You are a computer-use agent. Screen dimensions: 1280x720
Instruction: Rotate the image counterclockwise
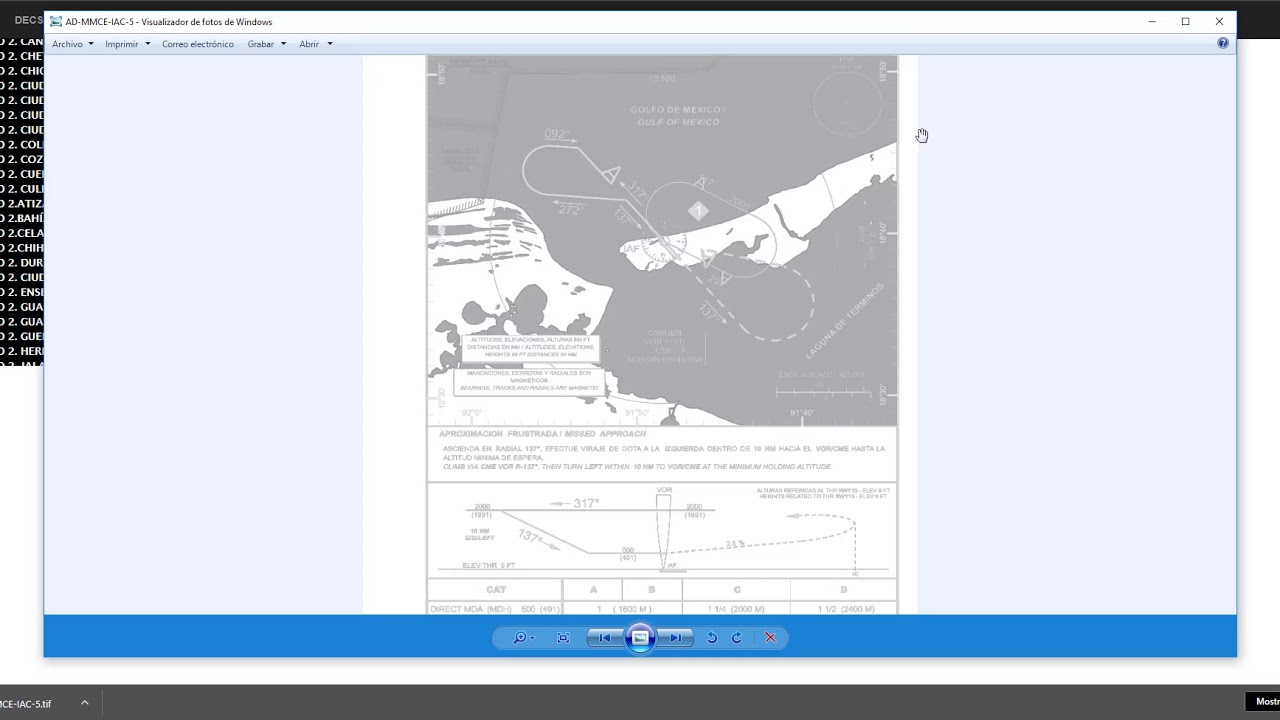click(x=712, y=638)
